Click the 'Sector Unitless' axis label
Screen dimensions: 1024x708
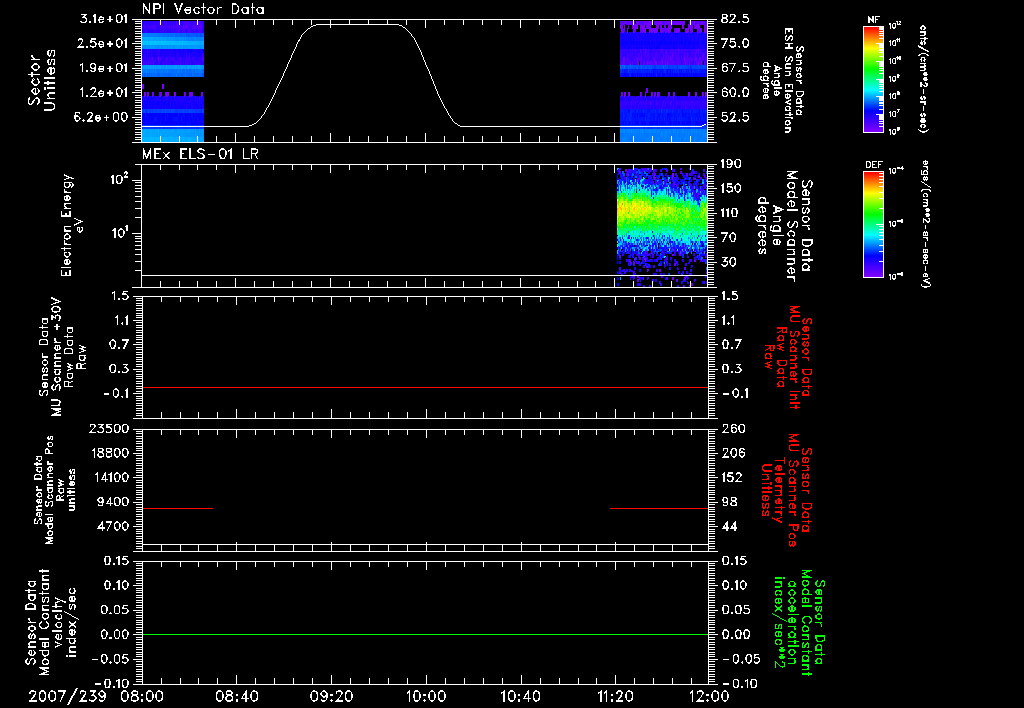click(x=42, y=80)
